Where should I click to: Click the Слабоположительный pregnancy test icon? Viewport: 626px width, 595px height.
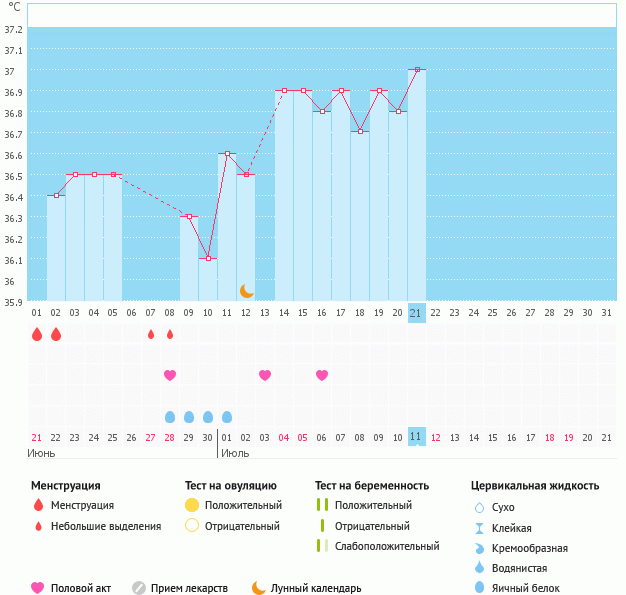point(322,546)
